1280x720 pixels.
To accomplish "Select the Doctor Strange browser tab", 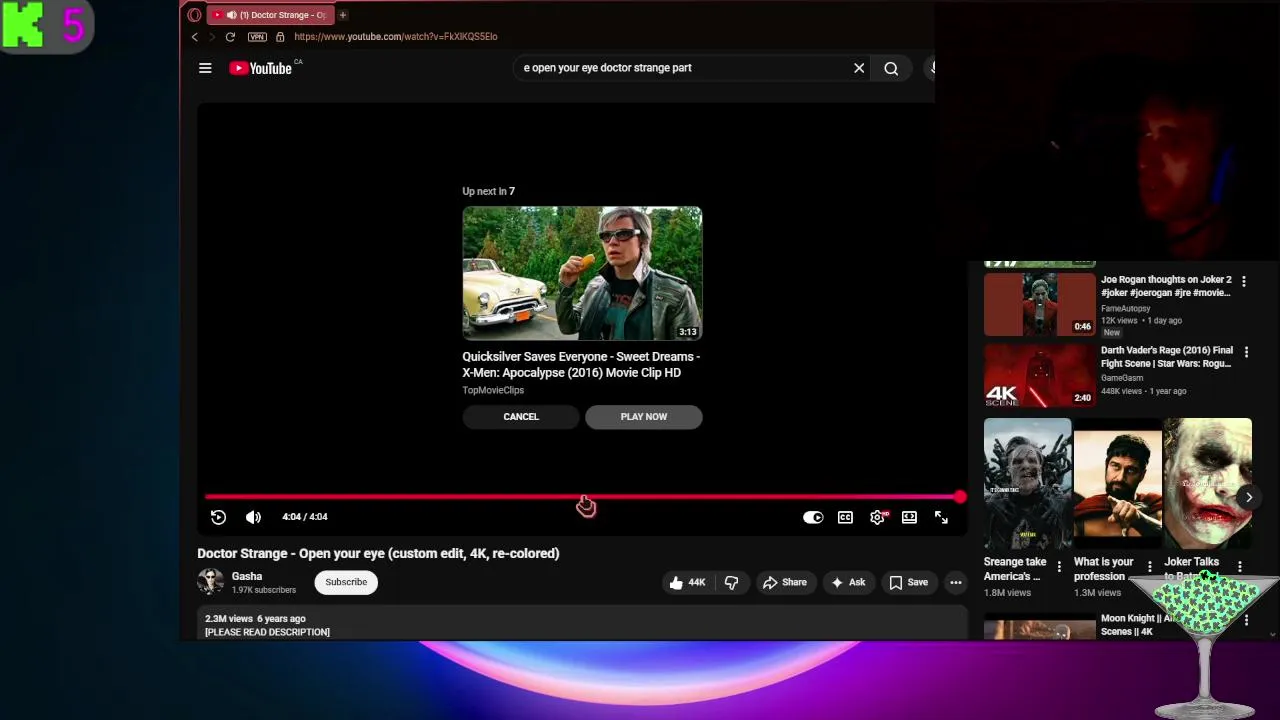I will (270, 15).
